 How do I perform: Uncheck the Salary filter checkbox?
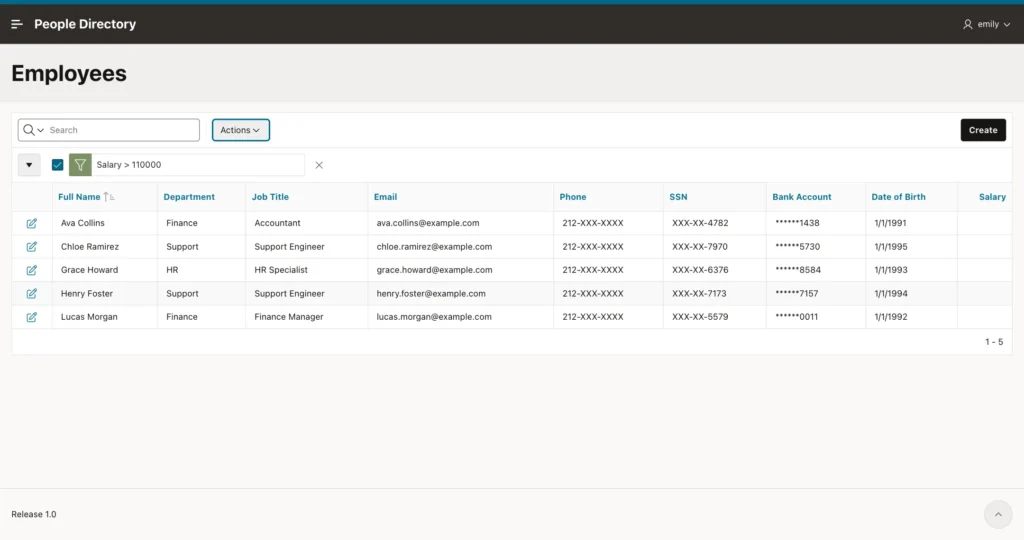pos(57,165)
